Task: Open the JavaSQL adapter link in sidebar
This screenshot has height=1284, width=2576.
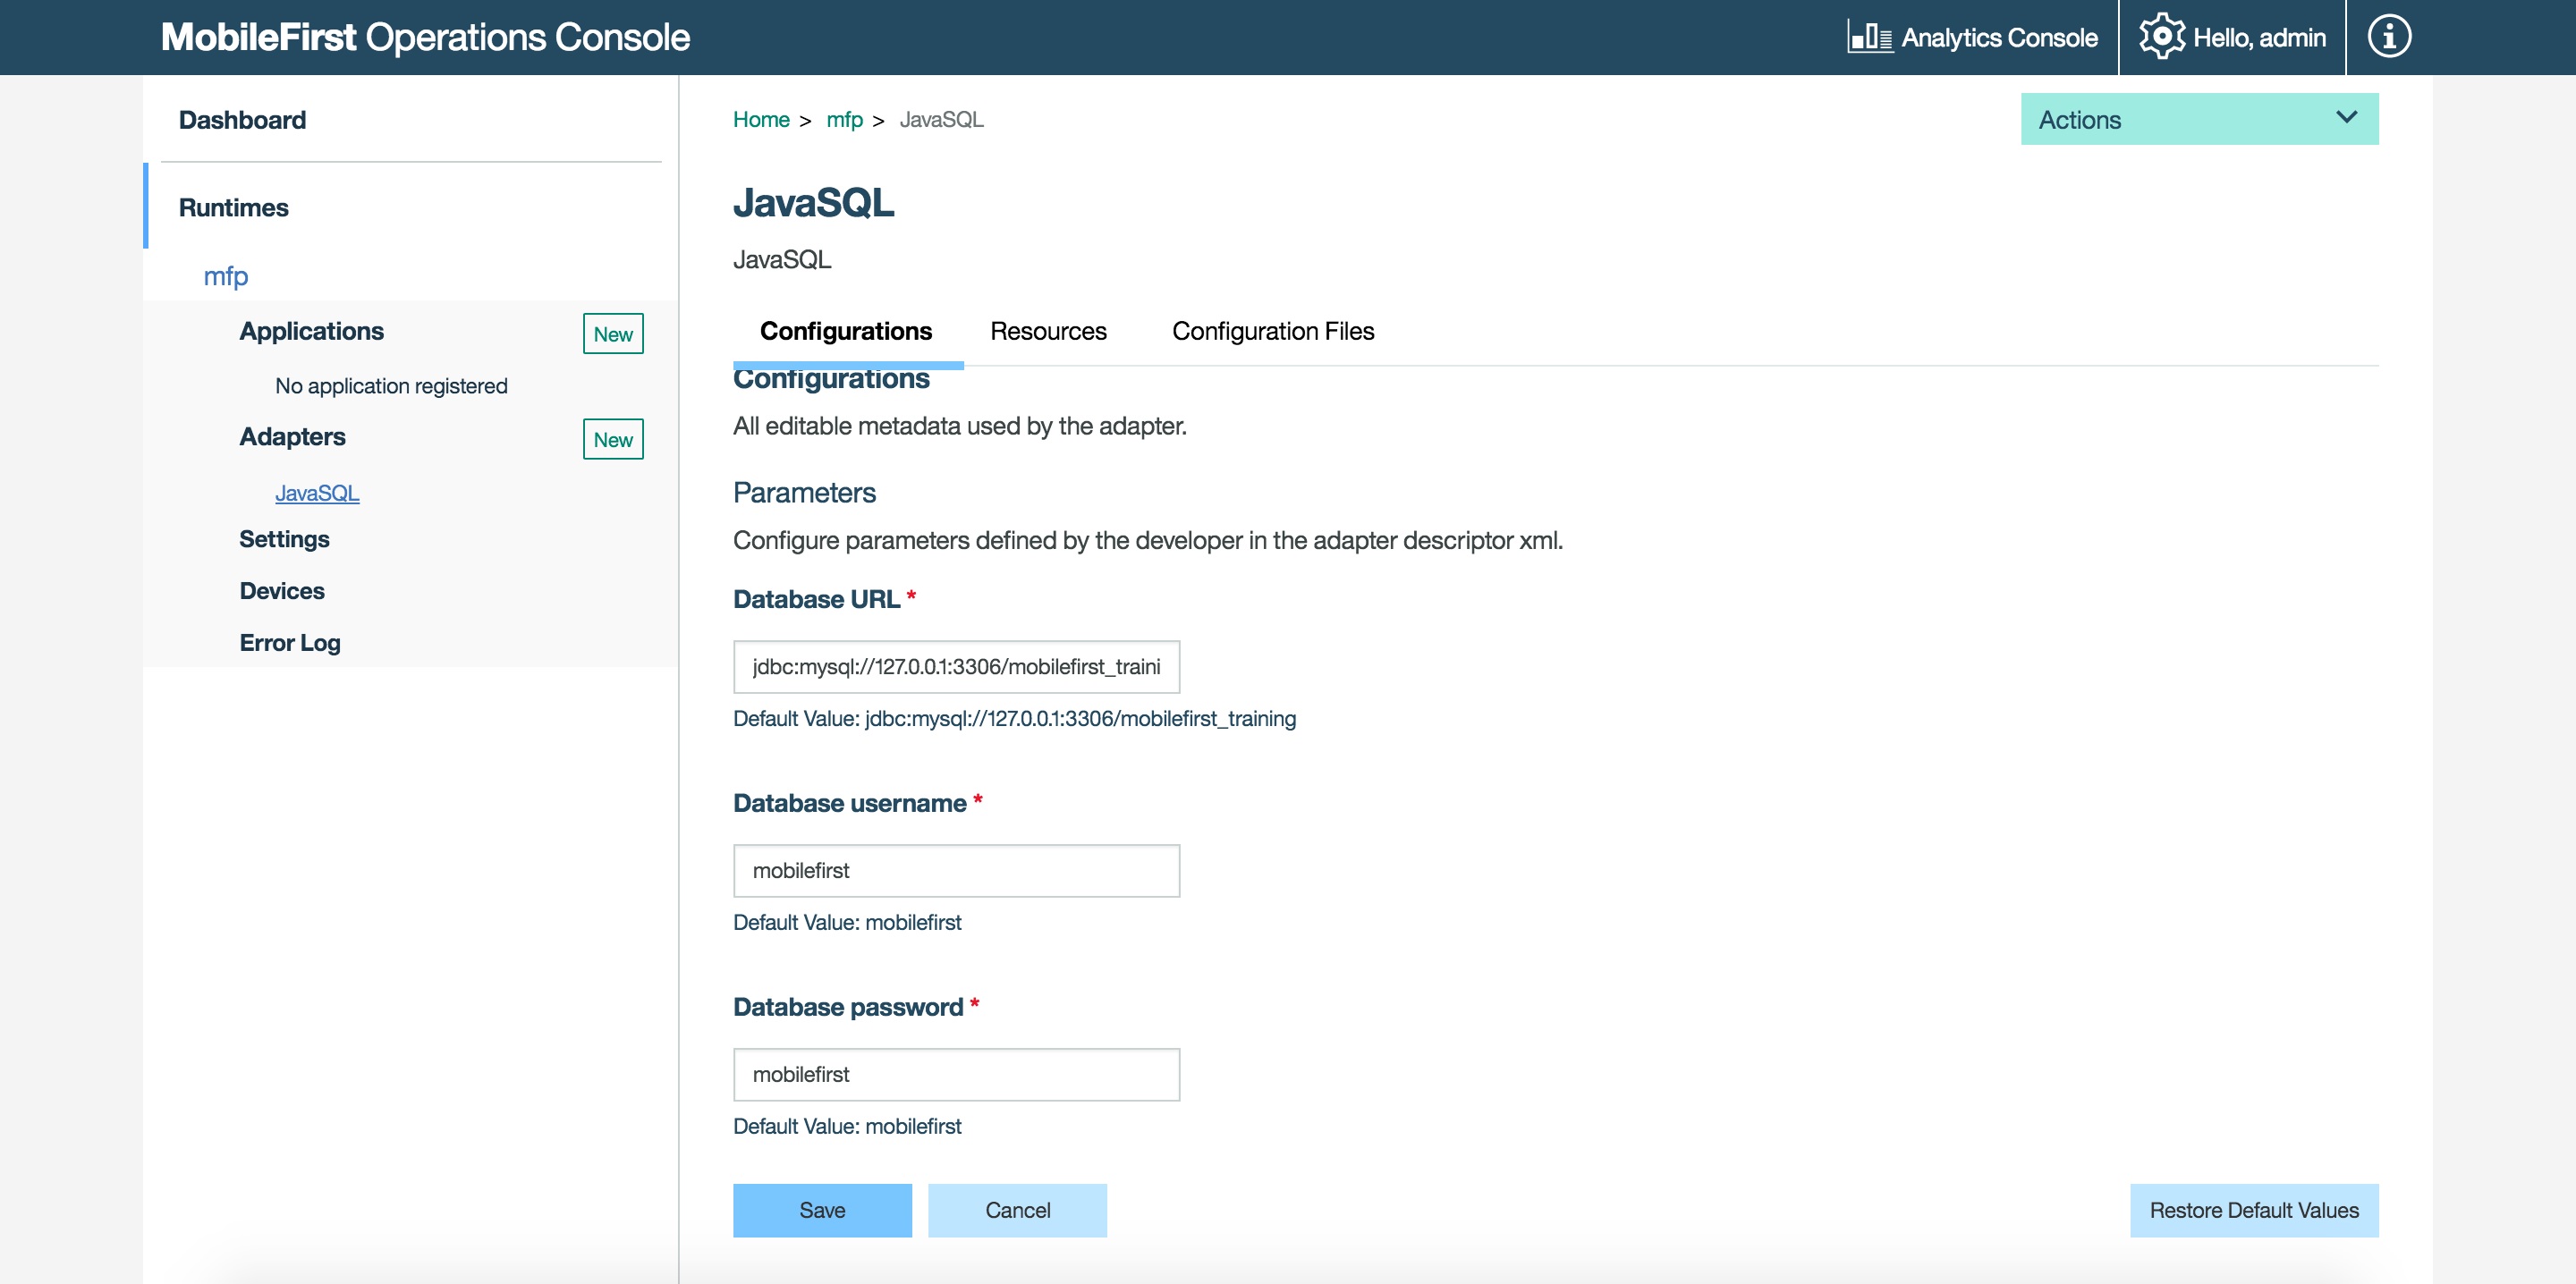Action: [x=317, y=493]
